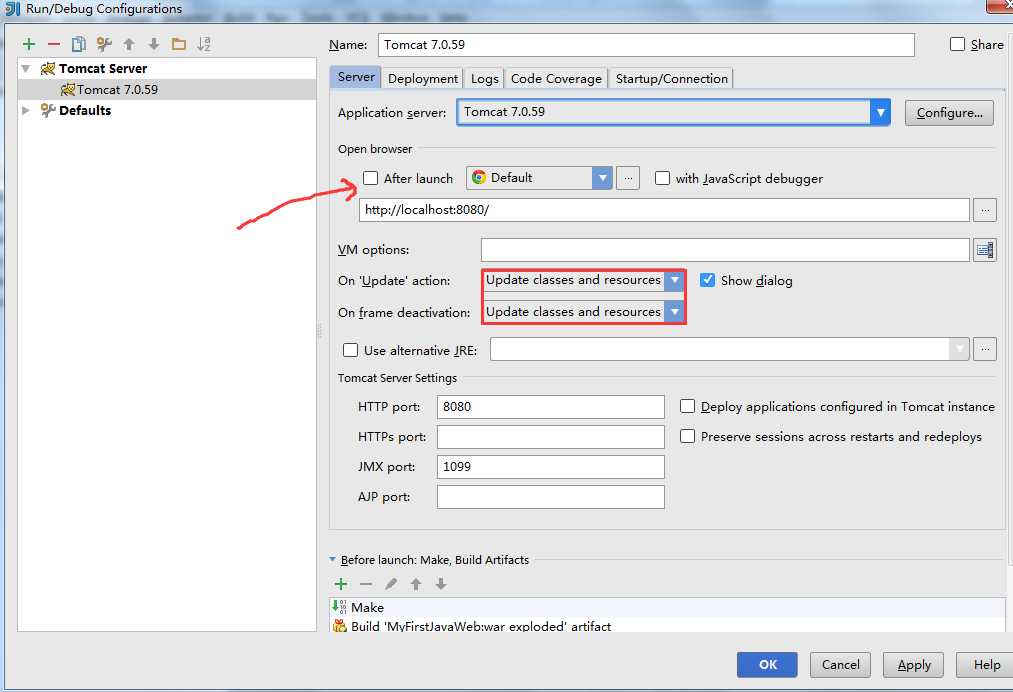
Task: Open the alternative JRE dropdown
Action: [x=959, y=349]
